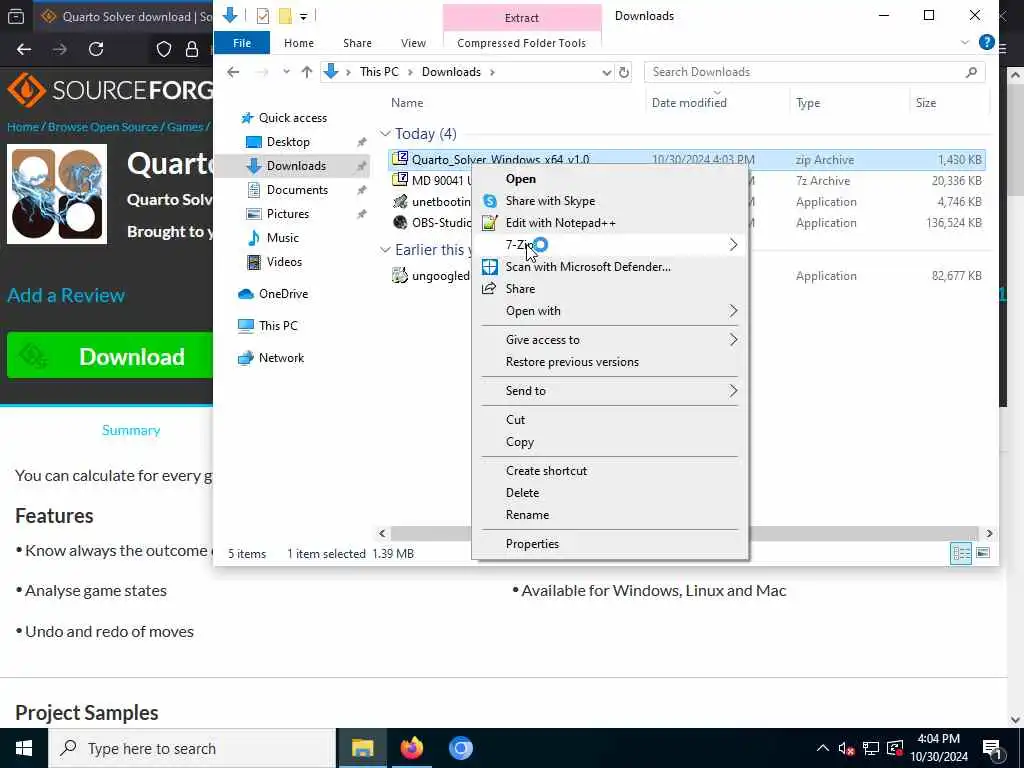Open the Compressed Folder Tools tab
Image resolution: width=1024 pixels, height=768 pixels.
(x=521, y=43)
